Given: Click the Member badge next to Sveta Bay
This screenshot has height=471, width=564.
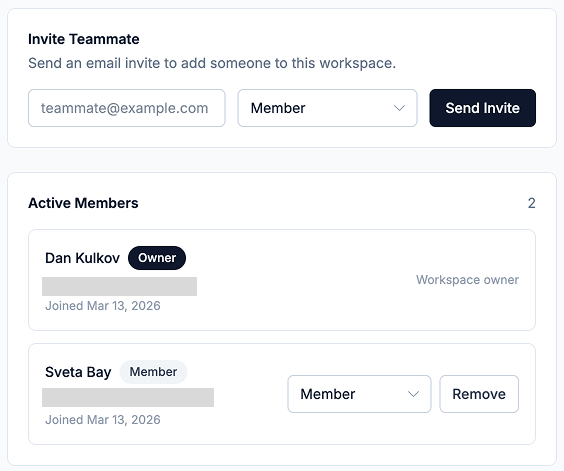Looking at the screenshot, I should 153,372.
